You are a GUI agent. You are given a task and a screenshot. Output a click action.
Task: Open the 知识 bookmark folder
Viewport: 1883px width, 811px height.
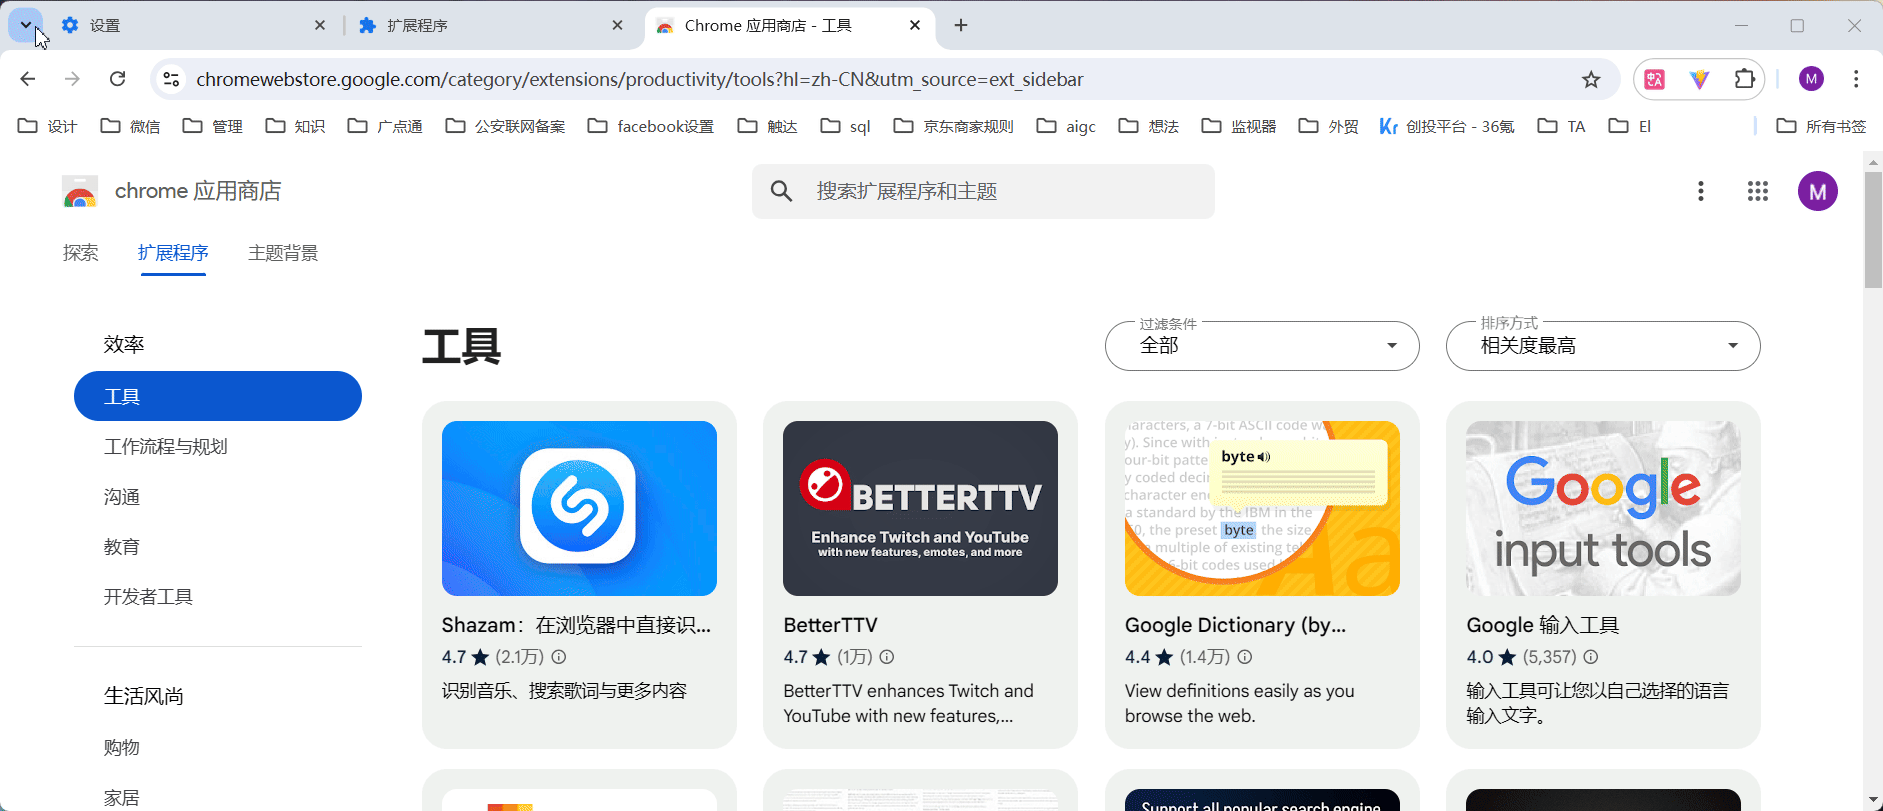295,126
